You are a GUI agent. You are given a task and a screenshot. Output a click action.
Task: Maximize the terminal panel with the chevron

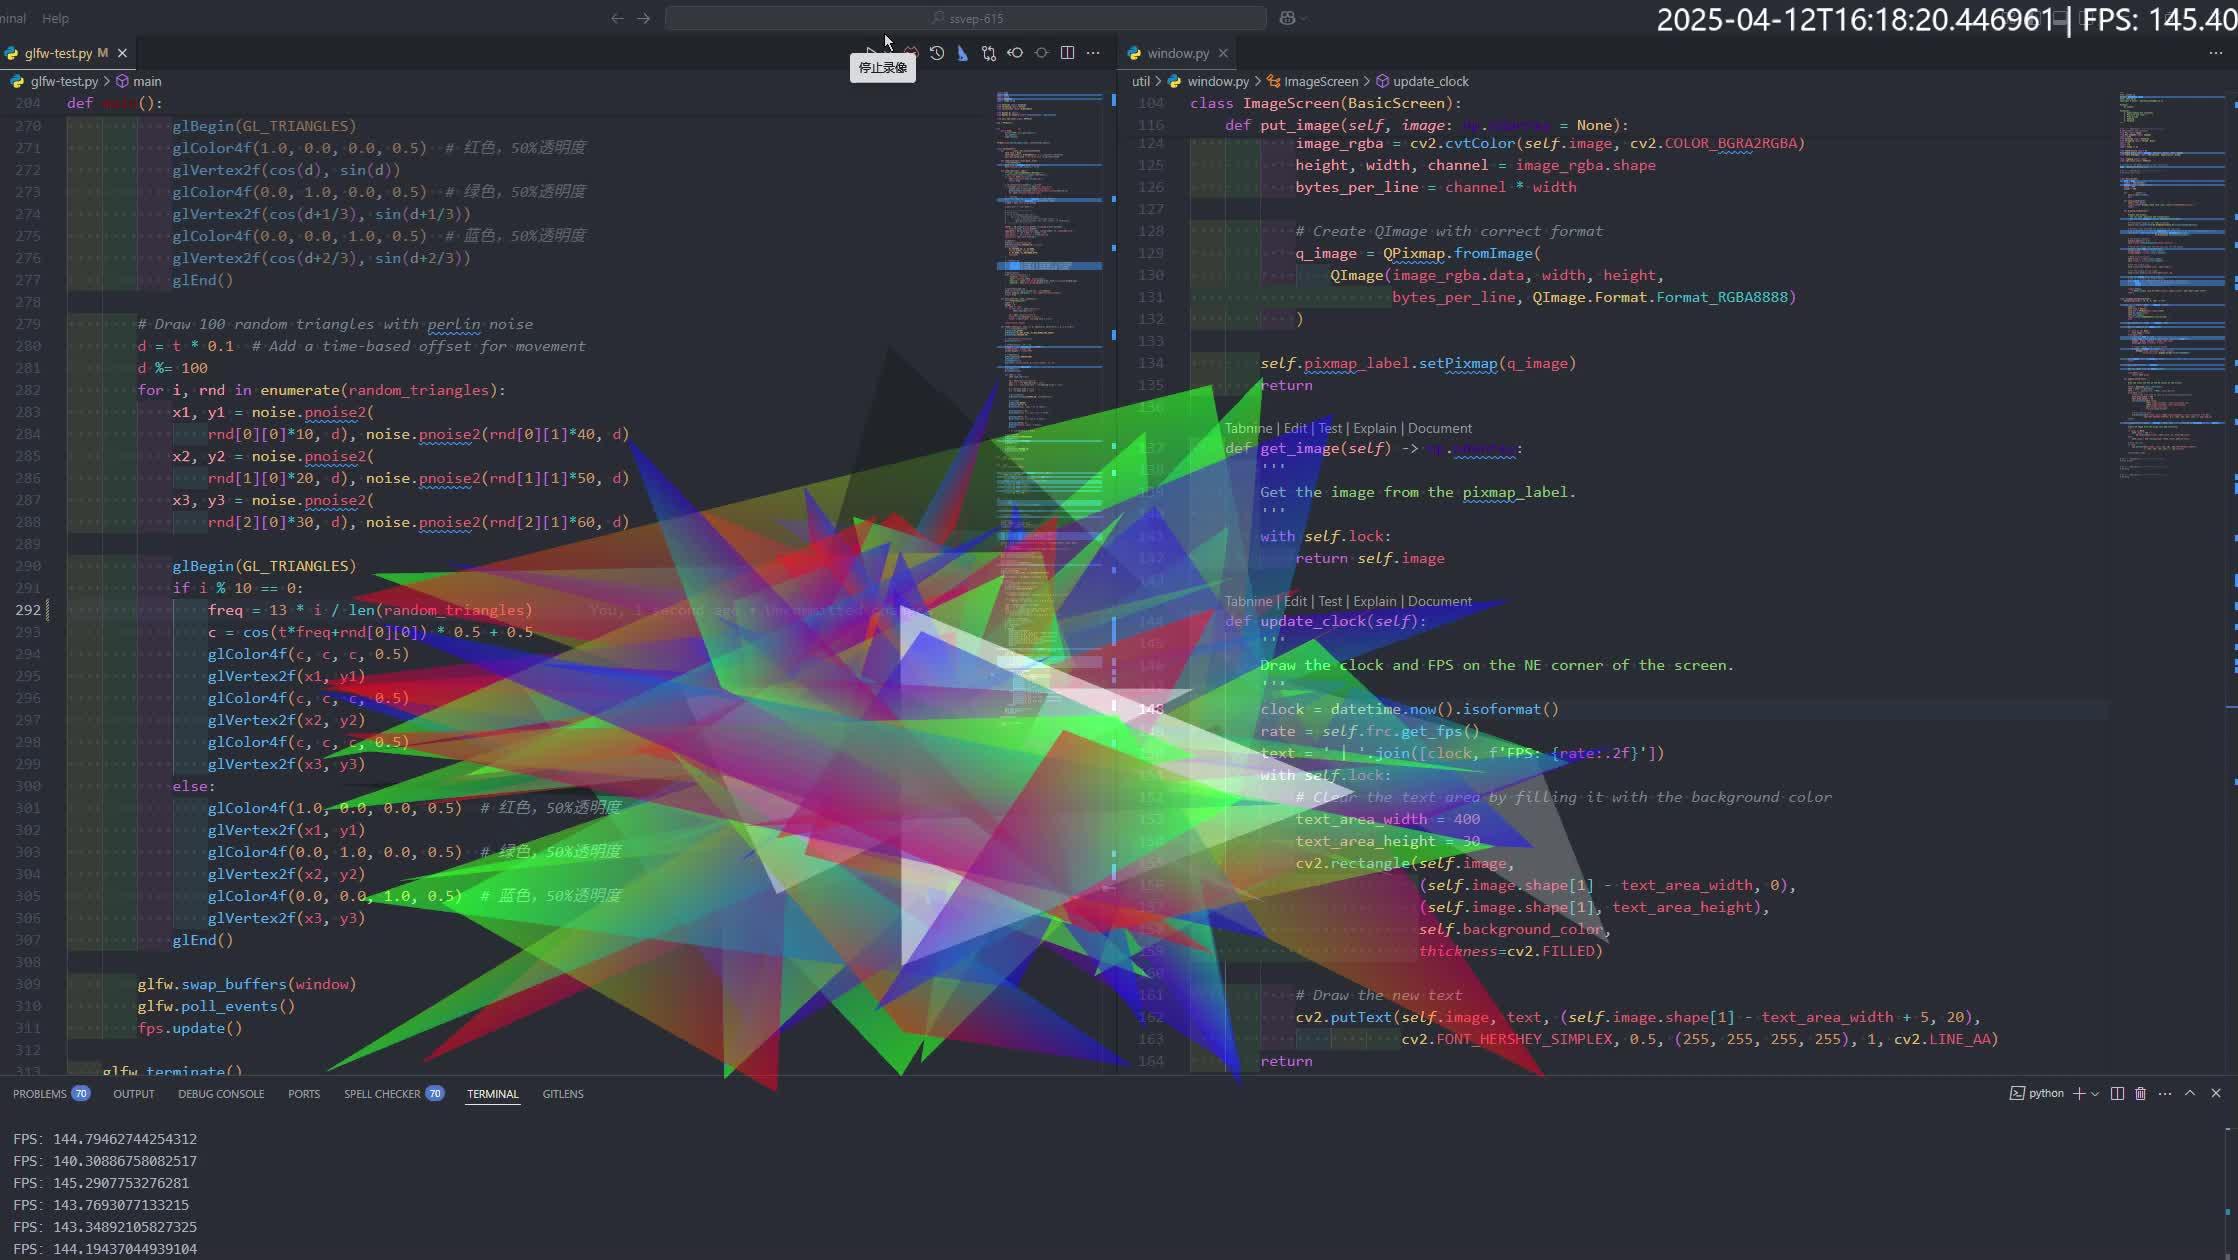(2189, 1093)
